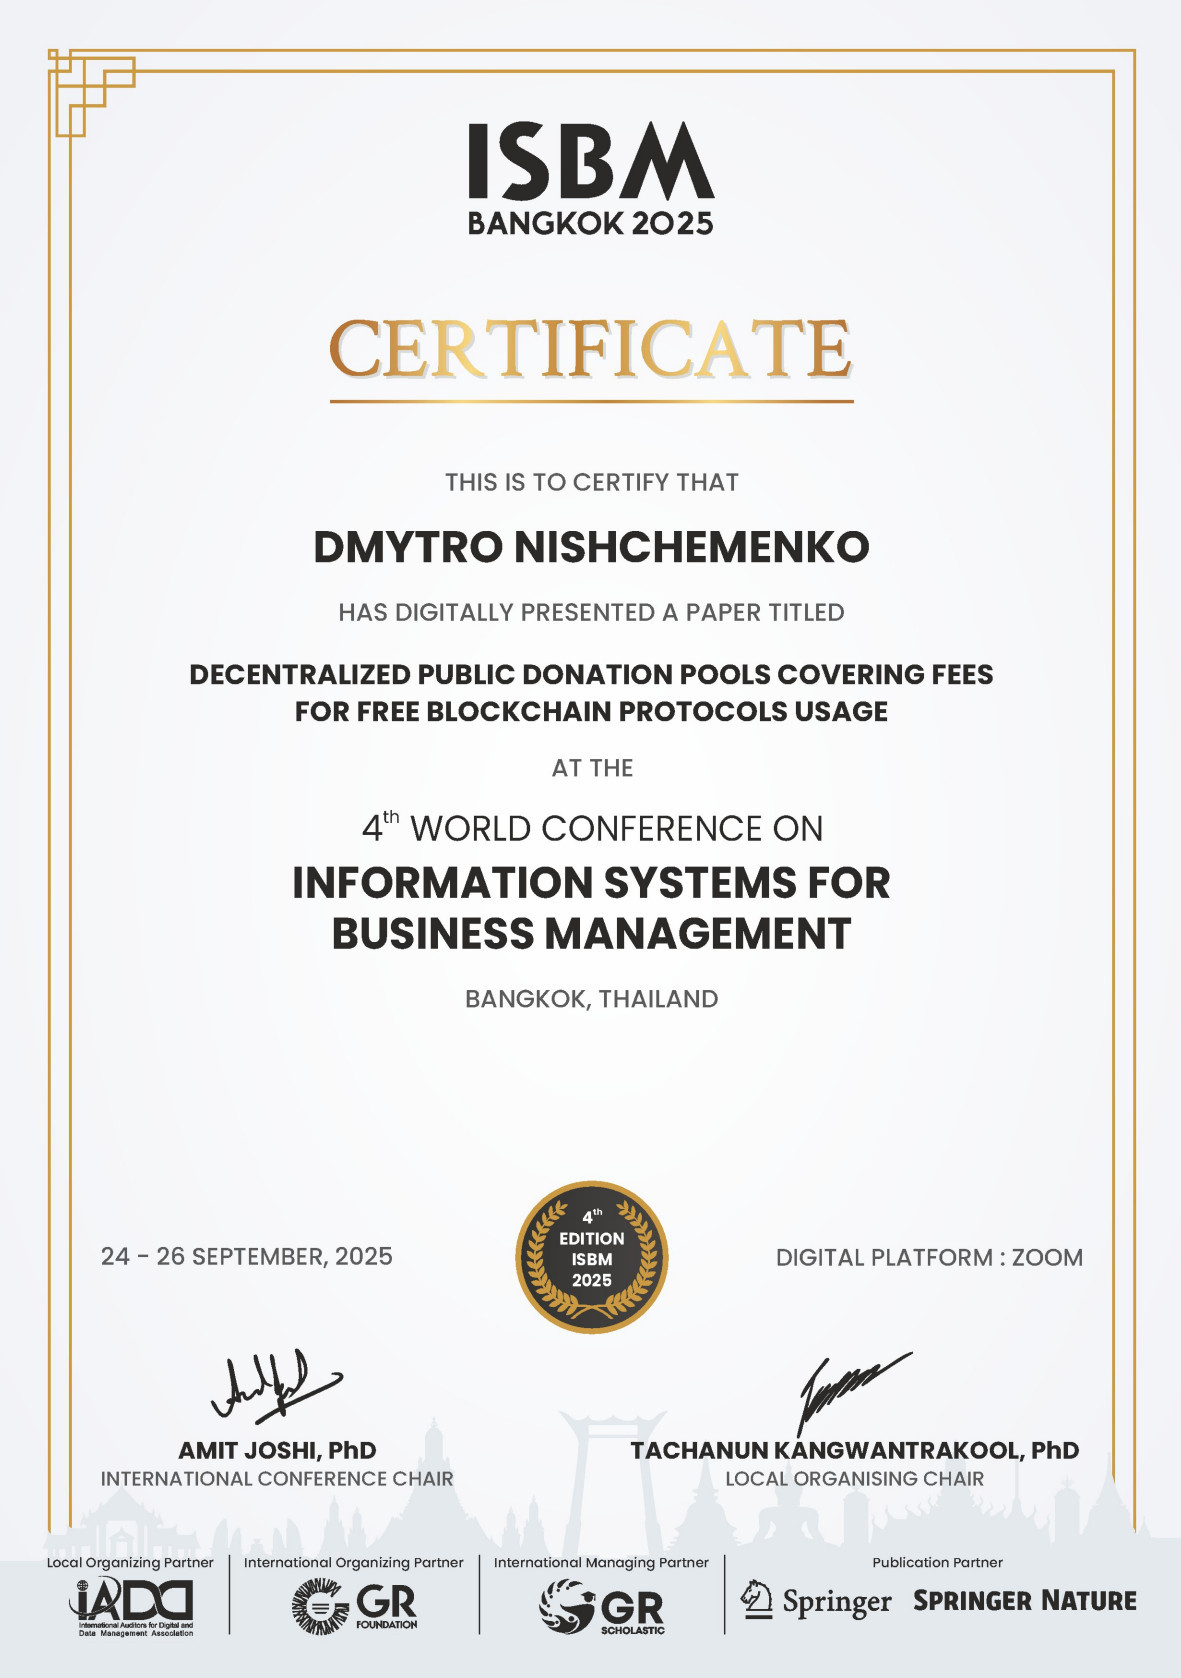The image size is (1181, 1678).
Task: Click the name DMYTRO NISHCHEMENKO
Action: point(592,547)
